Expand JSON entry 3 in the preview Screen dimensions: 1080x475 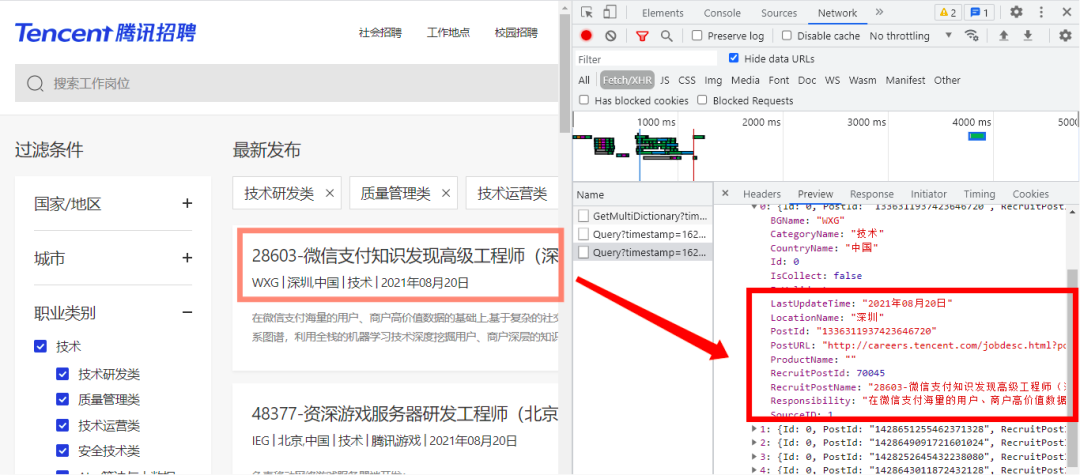point(754,456)
